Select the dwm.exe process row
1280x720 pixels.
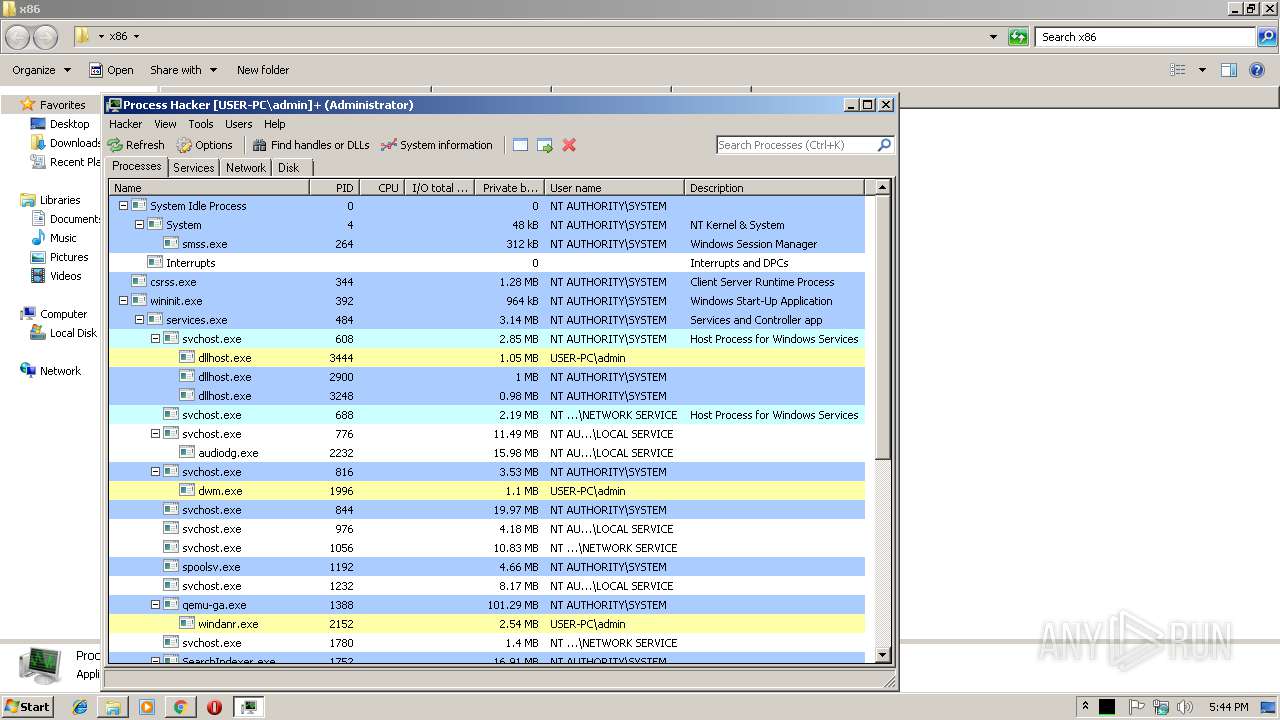click(486, 491)
